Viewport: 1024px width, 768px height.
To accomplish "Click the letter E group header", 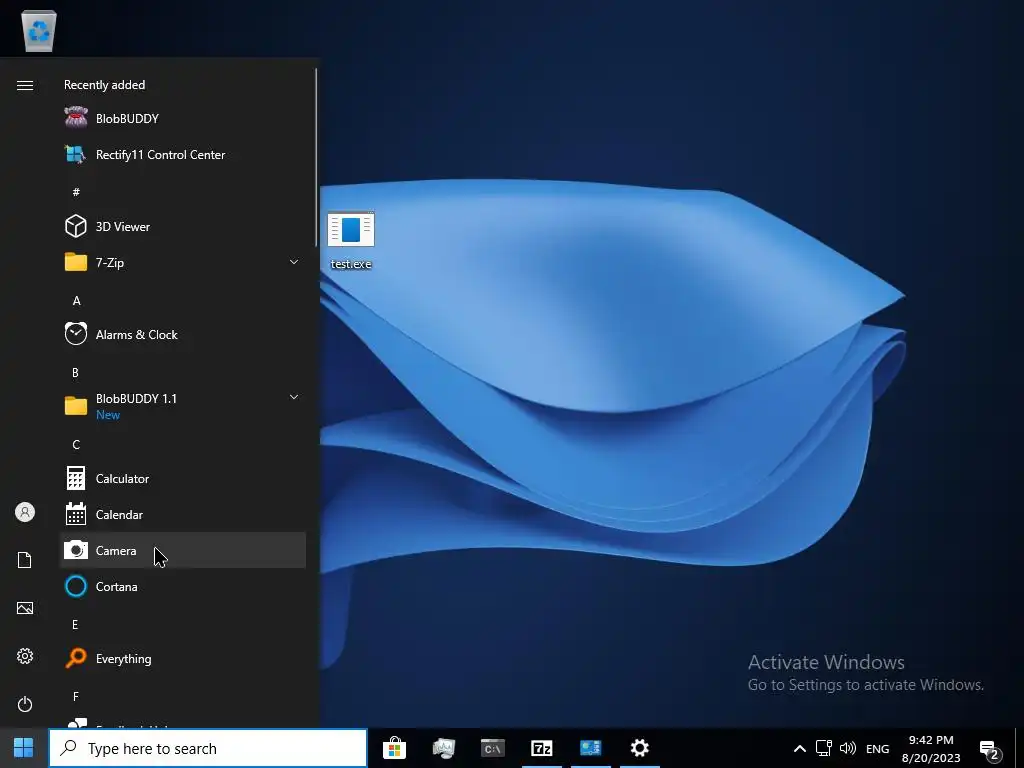I will (x=75, y=624).
